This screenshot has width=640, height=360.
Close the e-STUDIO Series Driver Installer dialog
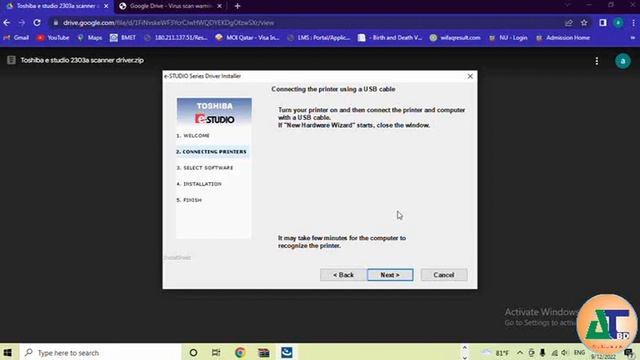(470, 76)
